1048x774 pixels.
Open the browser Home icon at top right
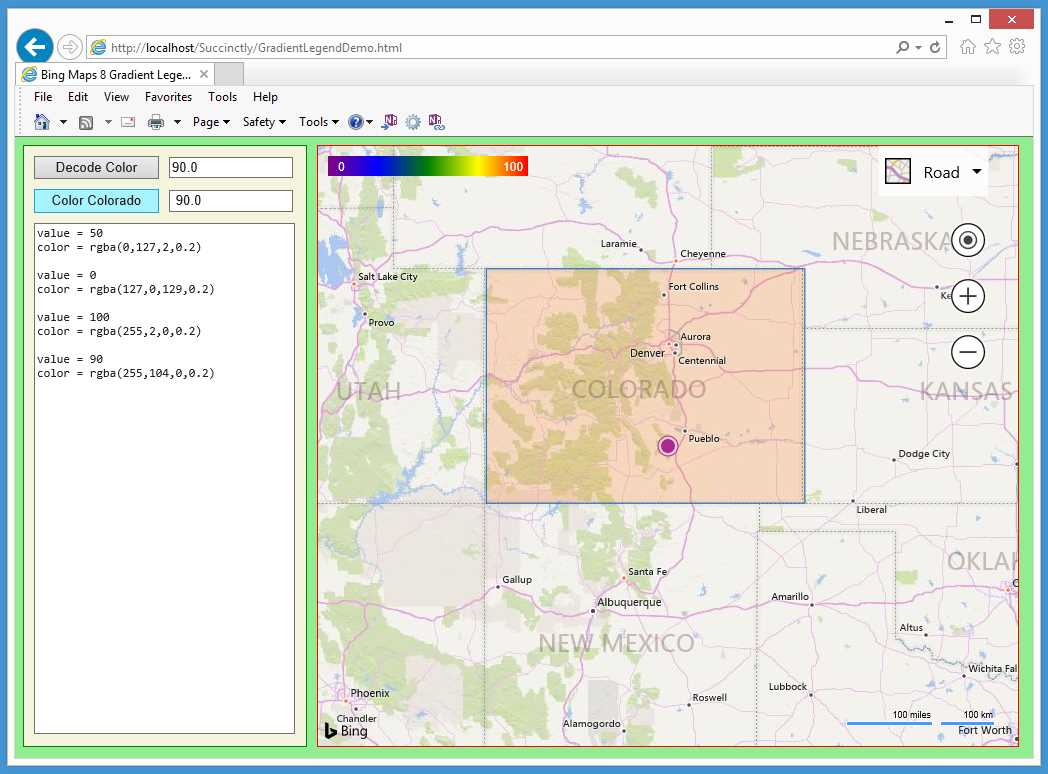pyautogui.click(x=967, y=47)
